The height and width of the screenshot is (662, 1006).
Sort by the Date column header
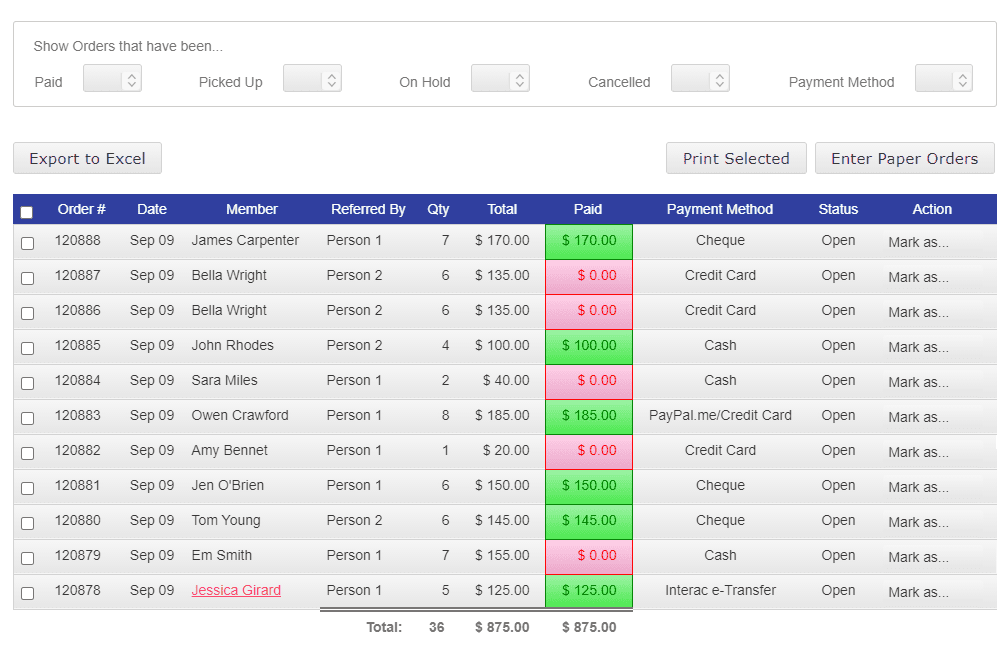[x=152, y=209]
